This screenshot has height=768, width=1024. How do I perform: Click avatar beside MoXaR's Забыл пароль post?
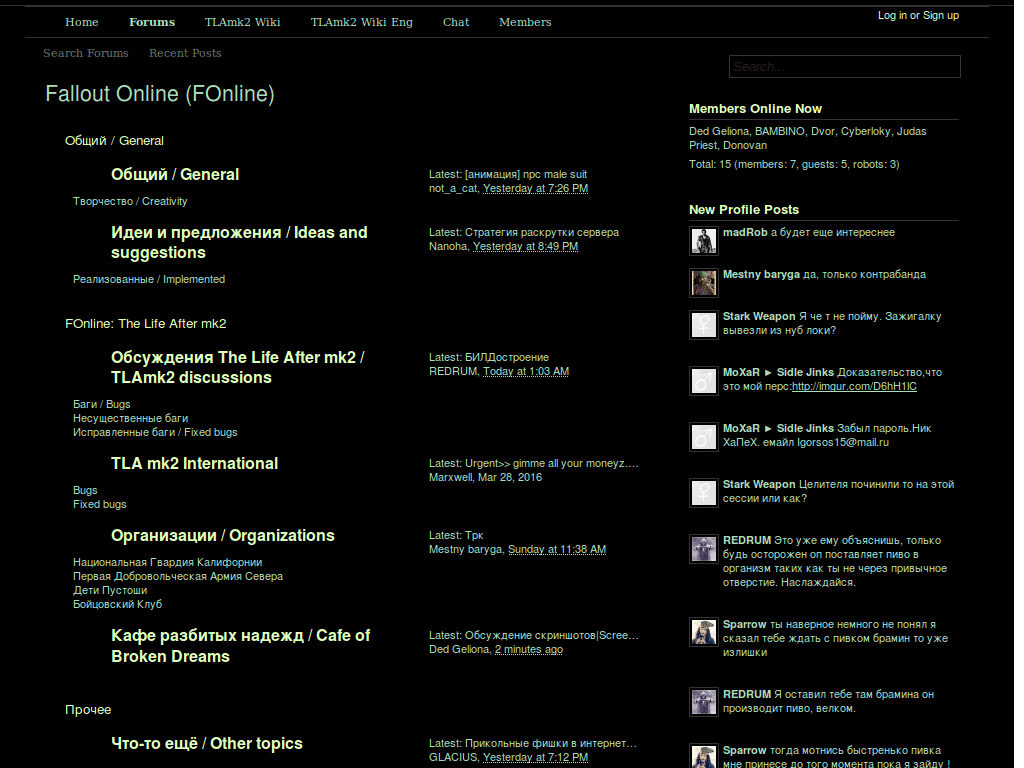(x=703, y=437)
